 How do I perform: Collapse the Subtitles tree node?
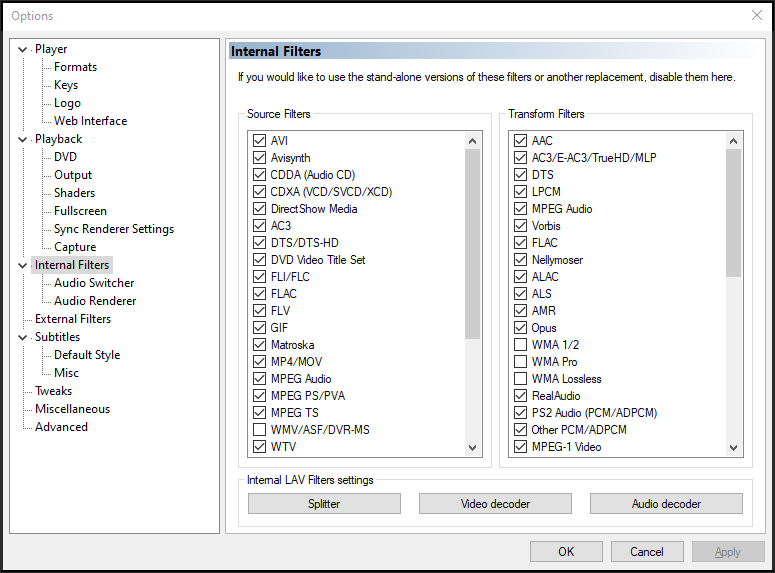[x=23, y=337]
